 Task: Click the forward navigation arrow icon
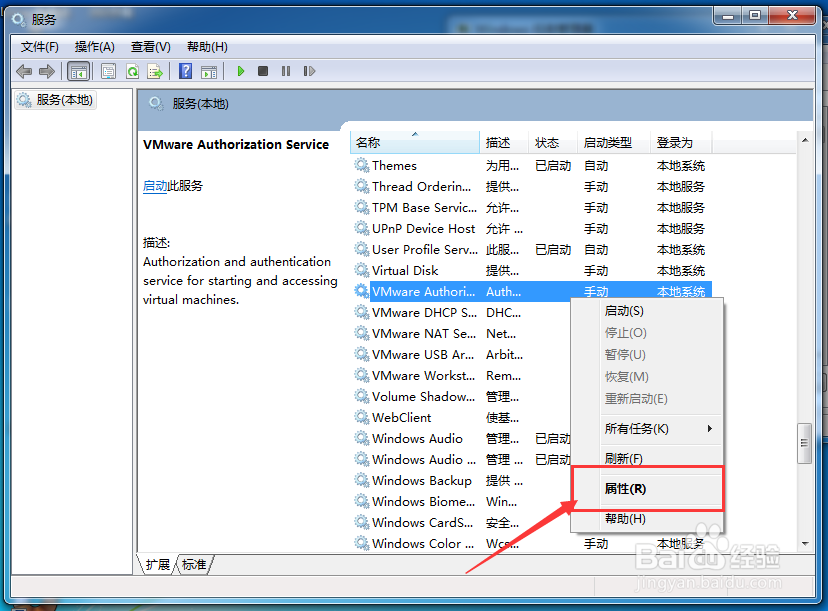(x=46, y=70)
